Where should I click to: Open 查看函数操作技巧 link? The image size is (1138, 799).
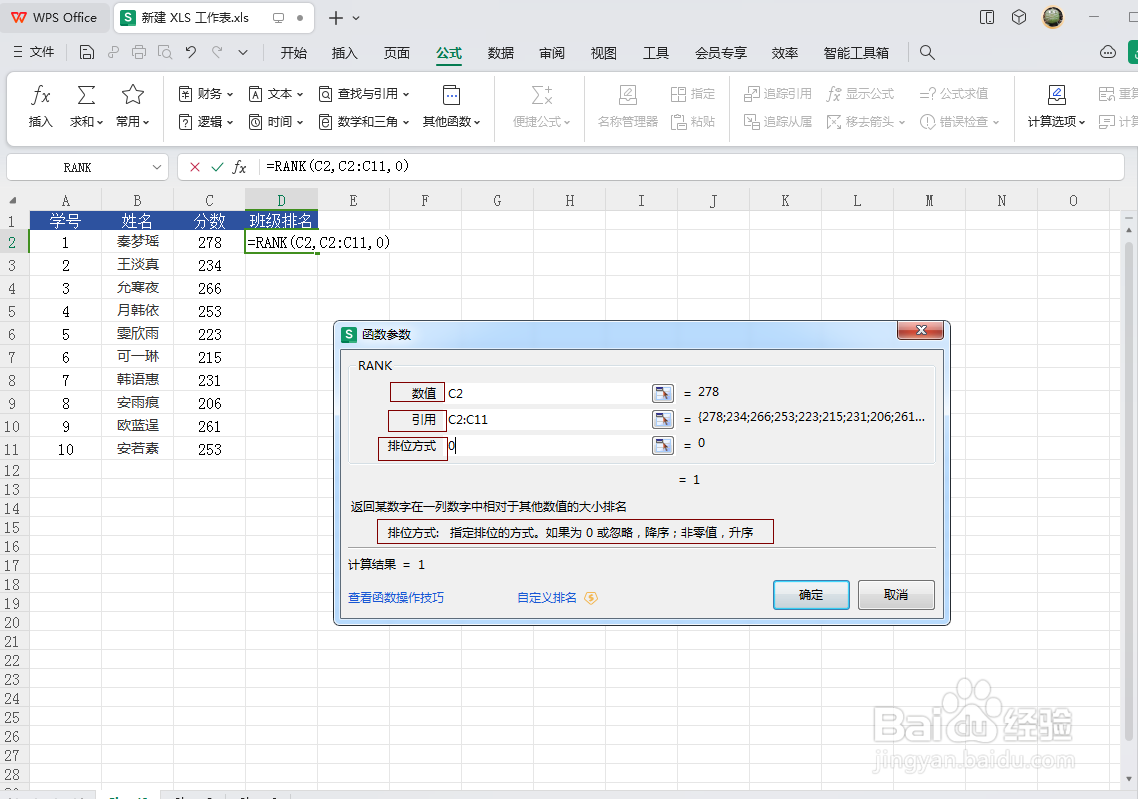(396, 598)
